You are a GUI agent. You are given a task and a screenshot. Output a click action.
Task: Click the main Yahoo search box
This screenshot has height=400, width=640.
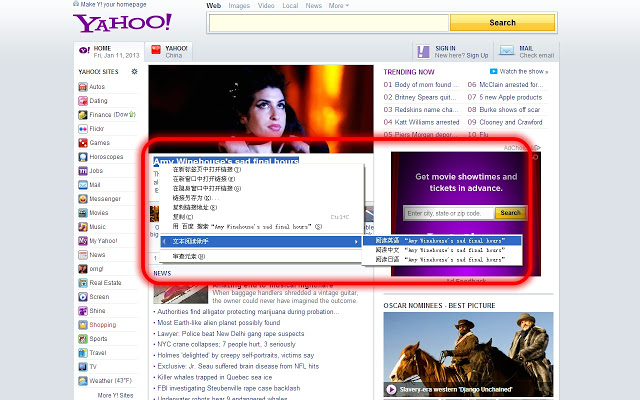(x=327, y=22)
